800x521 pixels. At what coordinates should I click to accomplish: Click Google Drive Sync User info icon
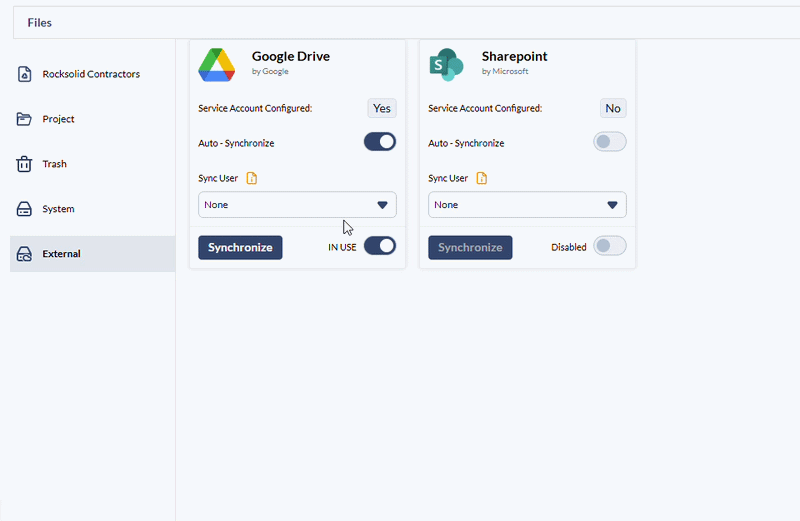[x=252, y=179]
